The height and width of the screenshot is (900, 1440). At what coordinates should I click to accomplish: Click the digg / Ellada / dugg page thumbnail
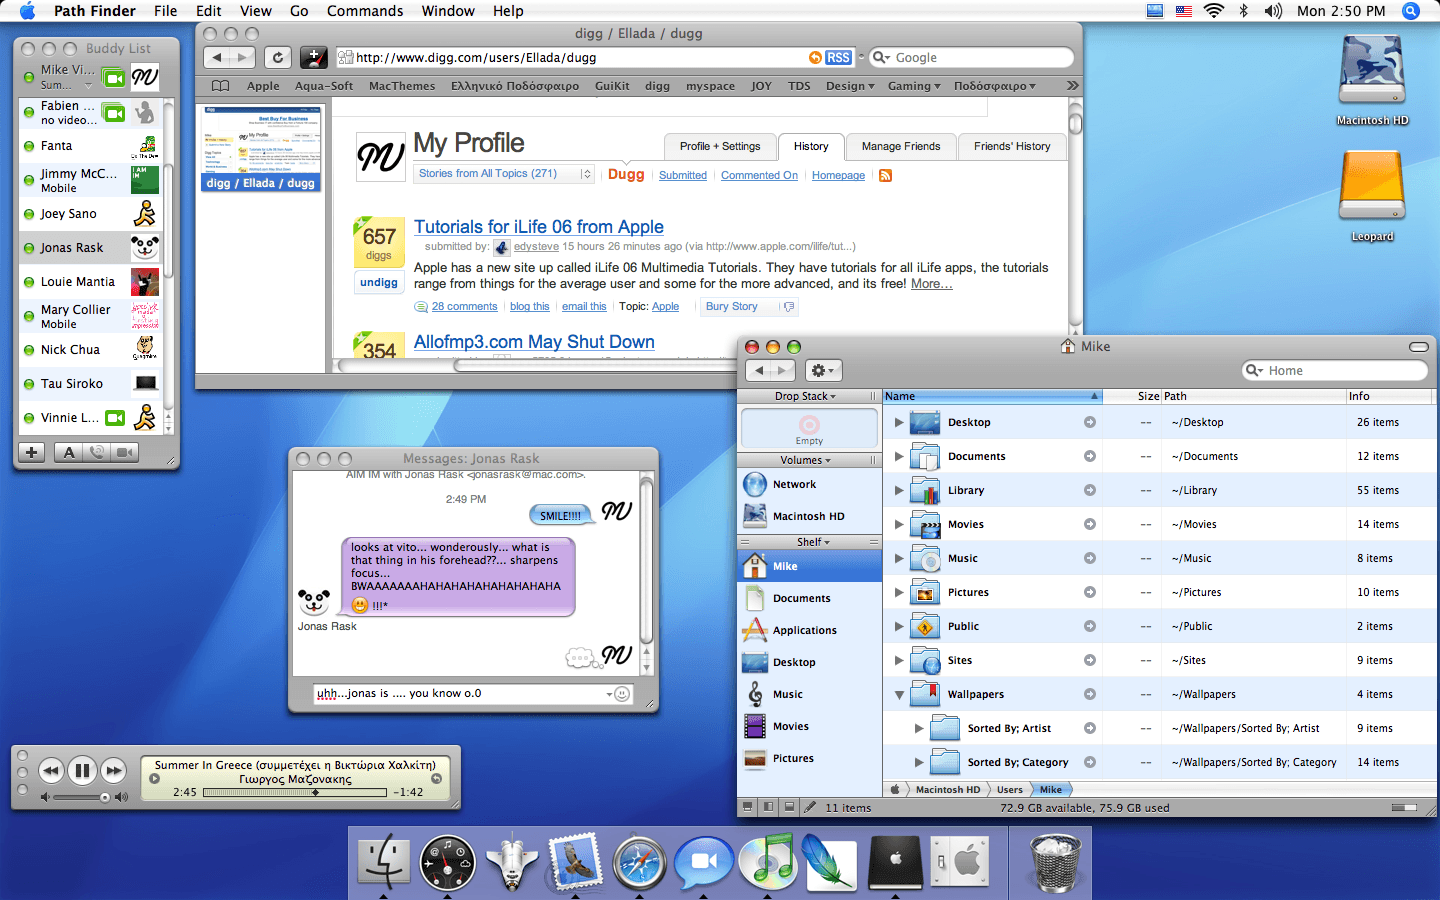260,148
